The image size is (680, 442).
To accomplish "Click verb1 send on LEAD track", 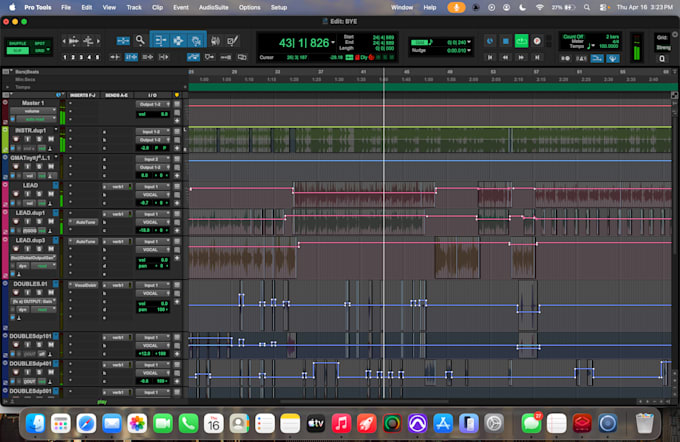I will tap(117, 187).
